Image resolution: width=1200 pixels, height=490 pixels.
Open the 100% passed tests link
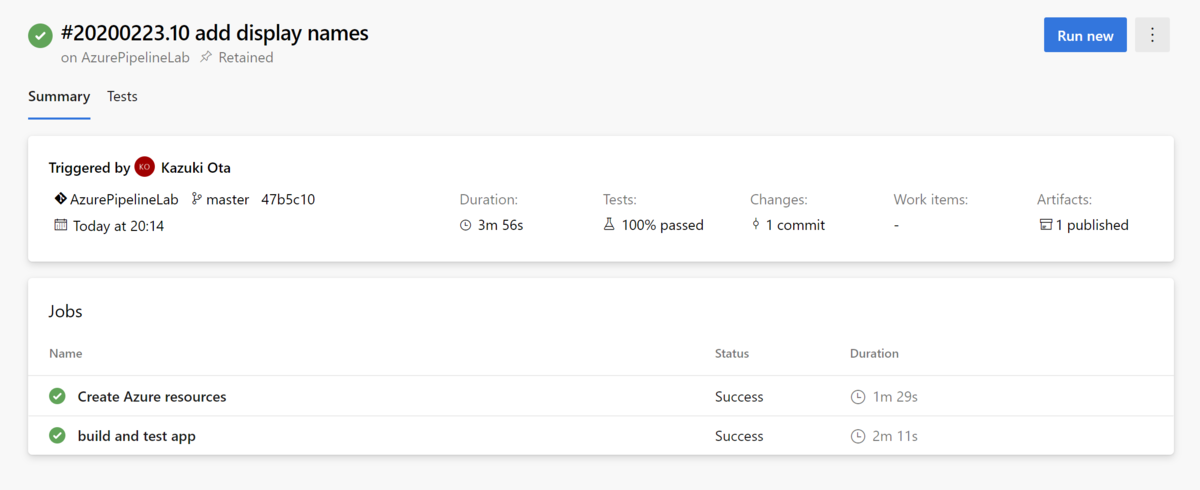pos(662,225)
